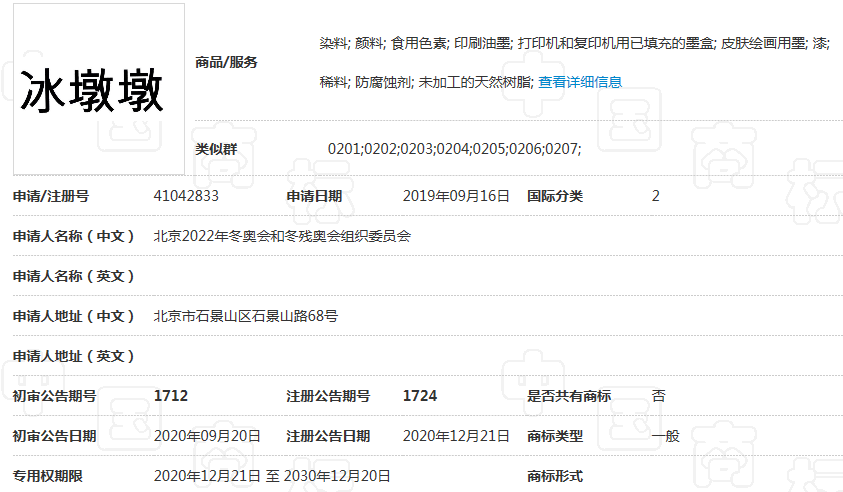Click the 申请日期 label
The width and height of the screenshot is (843, 492).
pos(315,196)
